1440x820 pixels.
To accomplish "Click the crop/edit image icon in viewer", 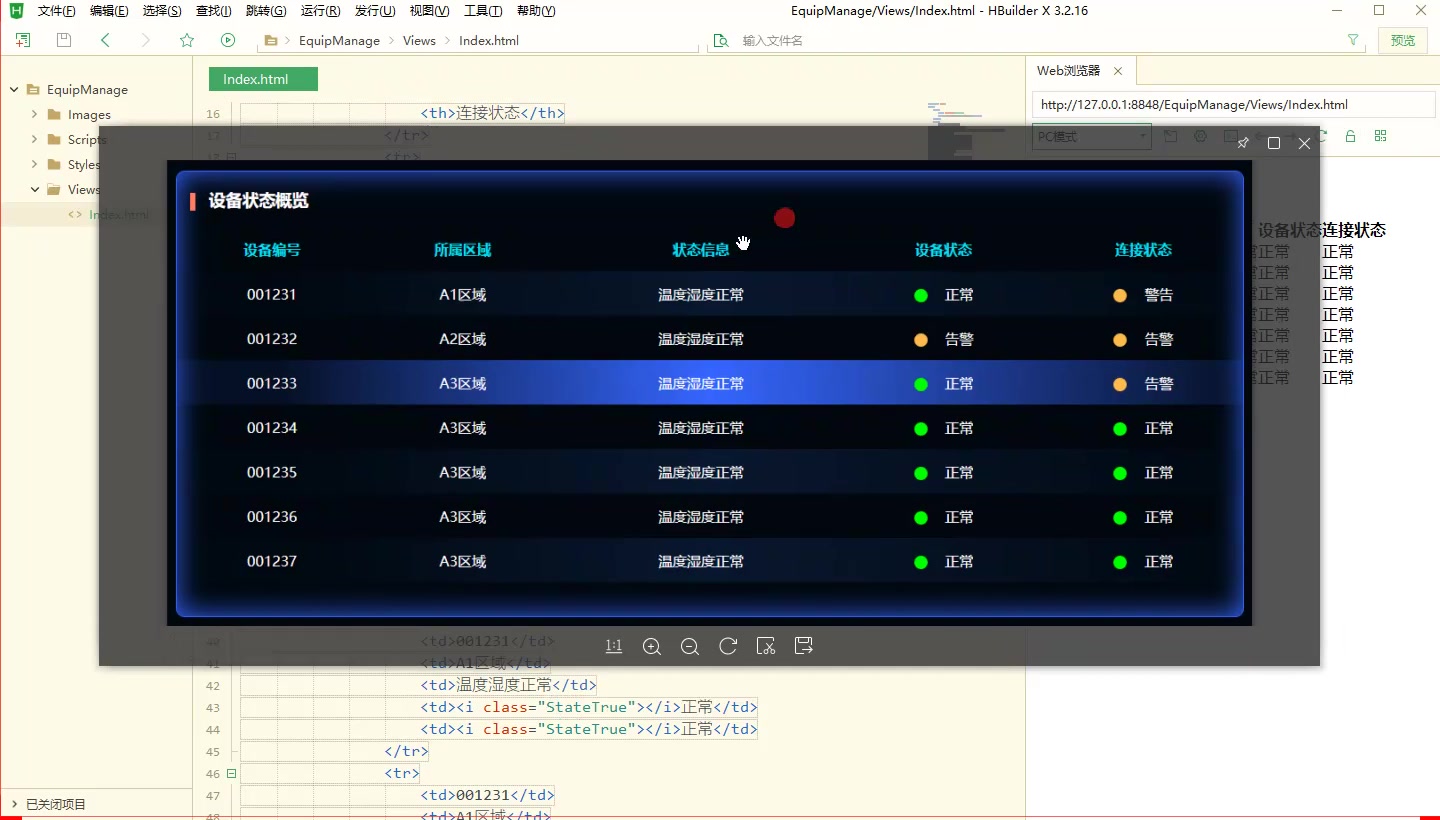I will pos(766,646).
